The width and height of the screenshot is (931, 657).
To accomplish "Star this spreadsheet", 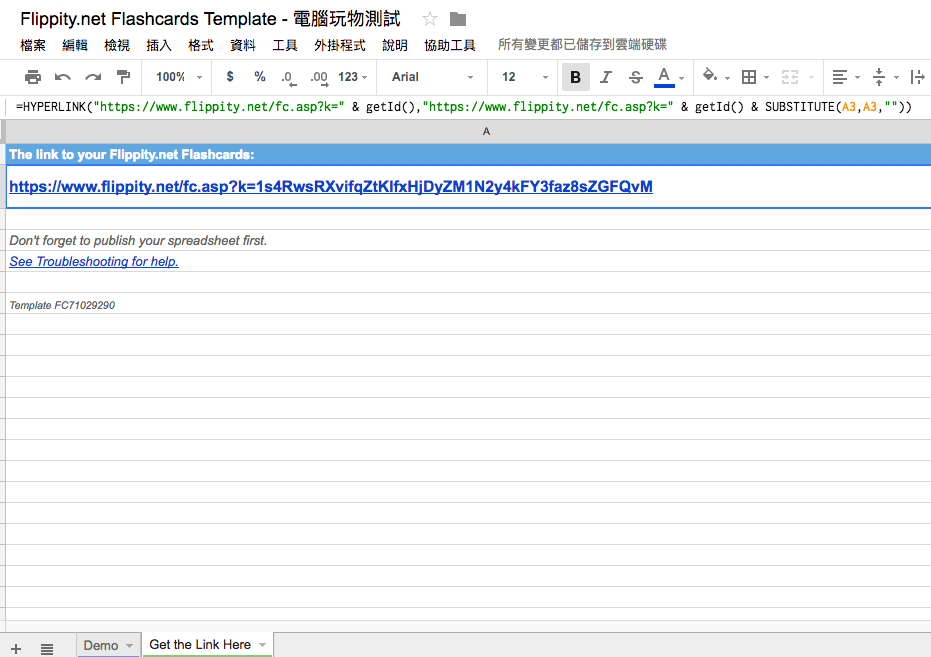I will click(x=430, y=19).
